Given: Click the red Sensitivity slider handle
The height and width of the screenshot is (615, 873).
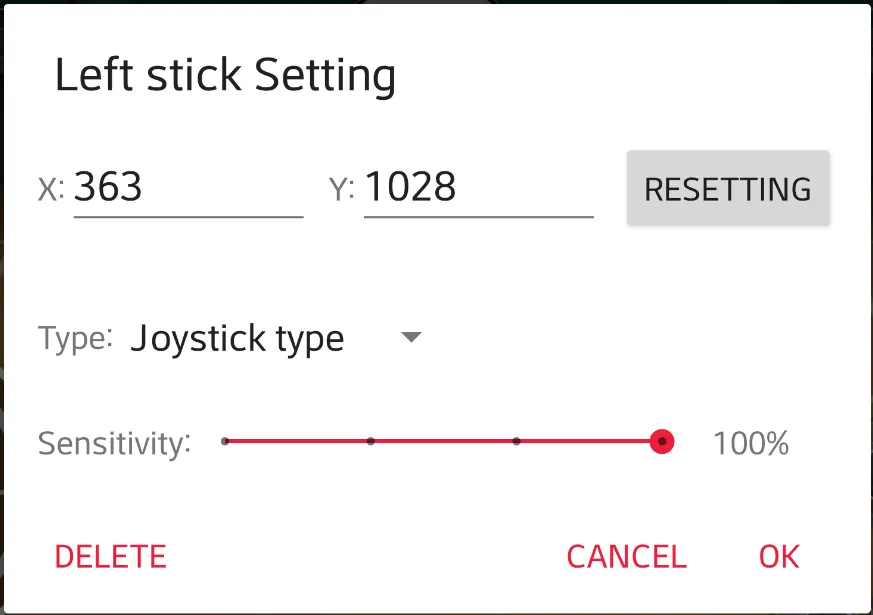Looking at the screenshot, I should (x=661, y=441).
